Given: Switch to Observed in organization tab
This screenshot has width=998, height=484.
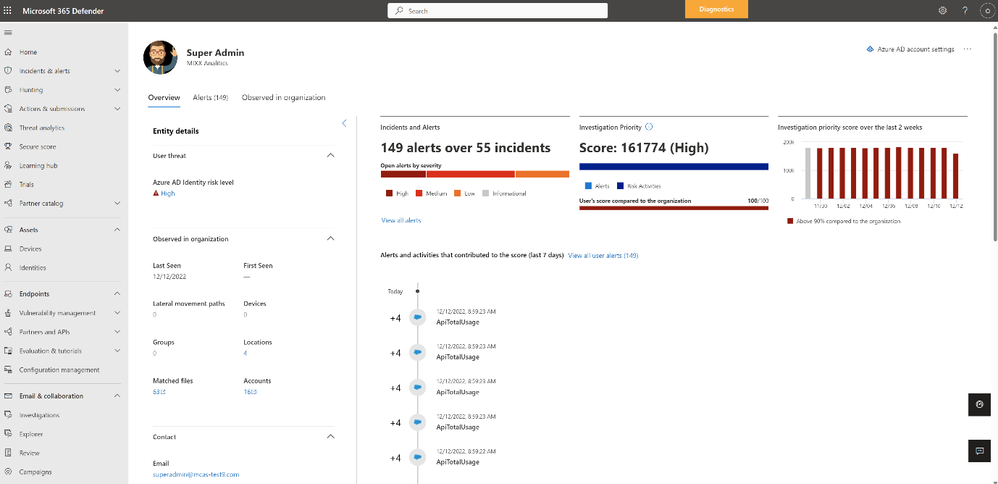Looking at the screenshot, I should click(283, 97).
